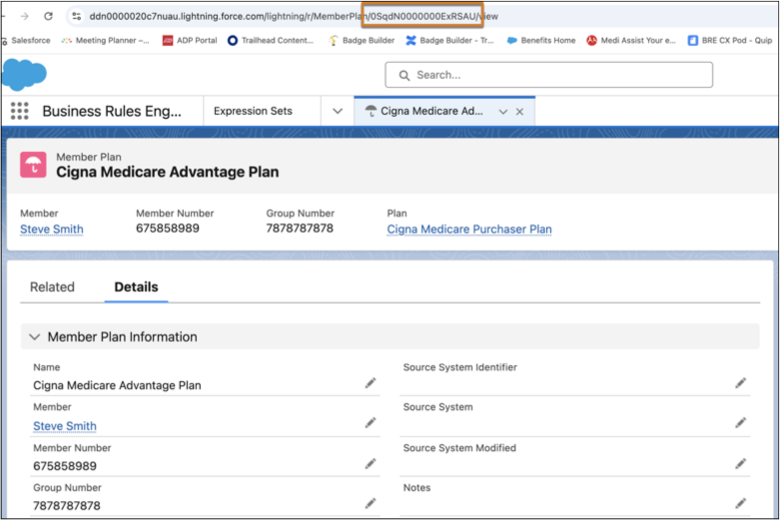Open the Trailhead Content bookmark
The width and height of the screenshot is (780, 520).
tap(271, 40)
